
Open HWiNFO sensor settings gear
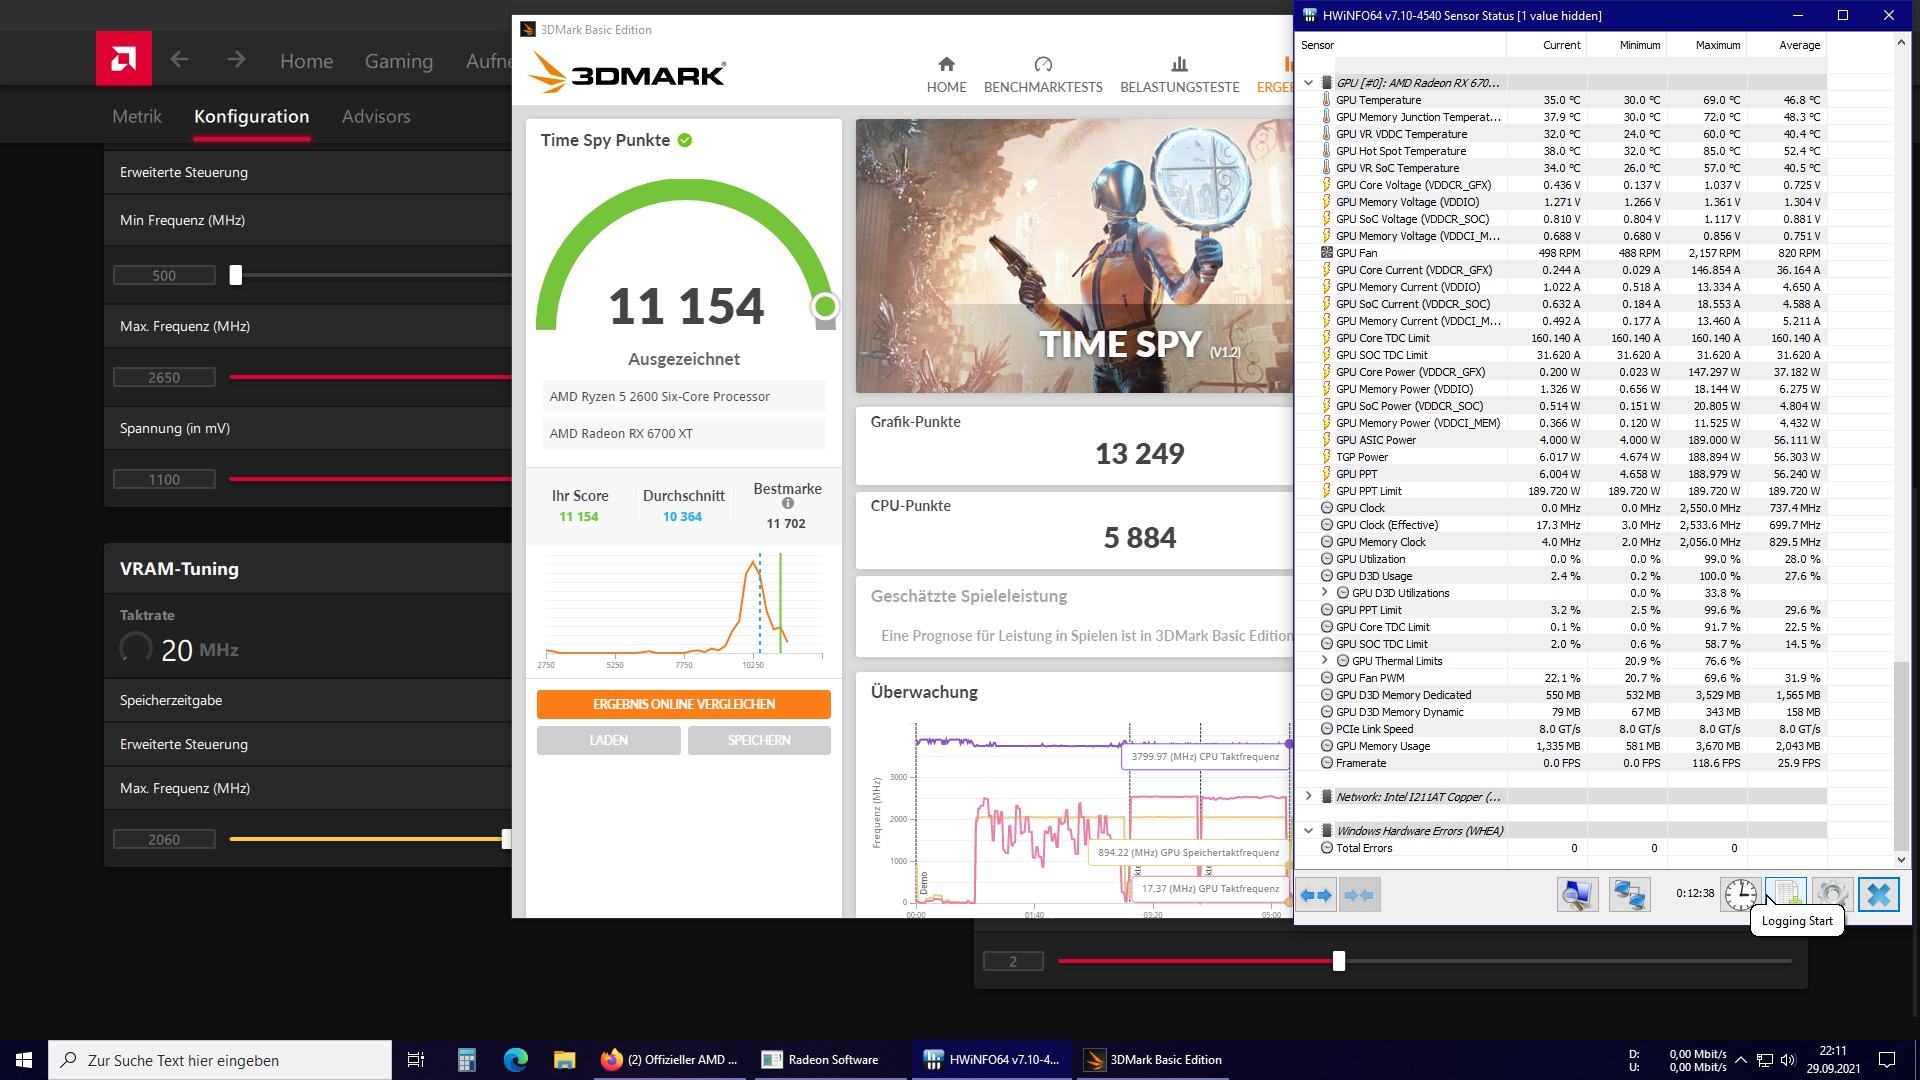1832,894
